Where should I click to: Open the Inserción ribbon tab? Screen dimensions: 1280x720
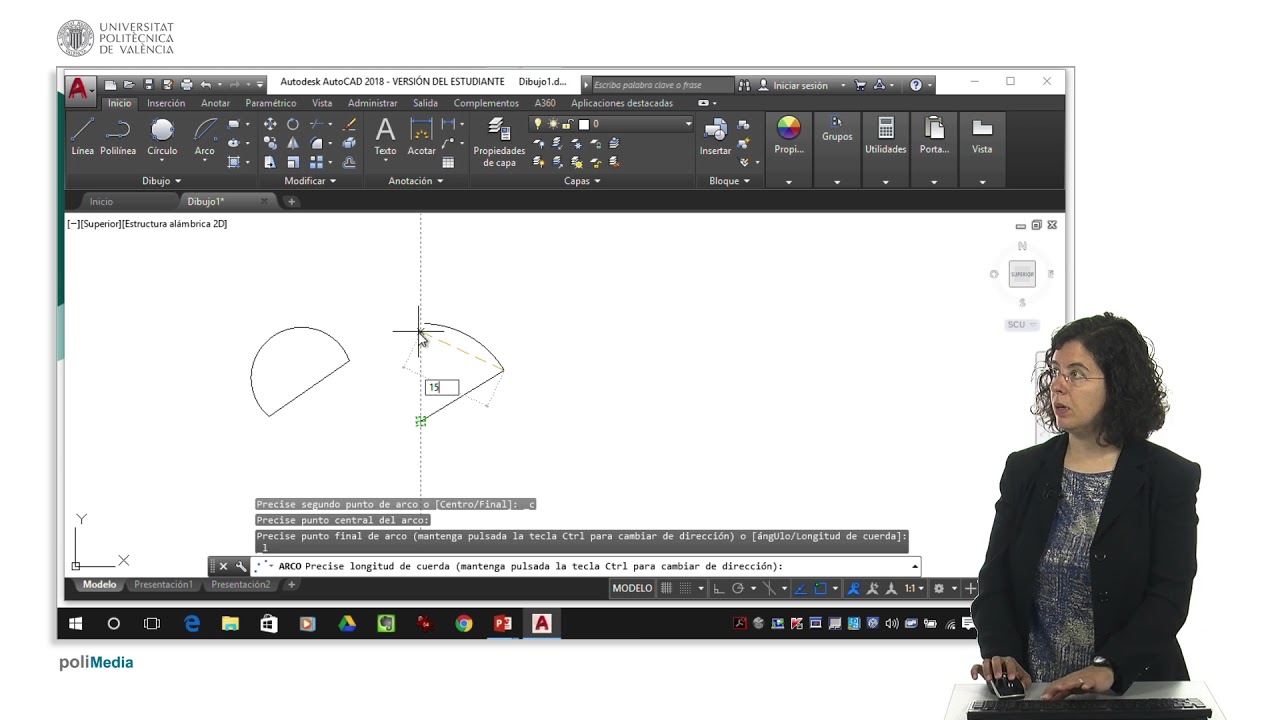click(166, 103)
